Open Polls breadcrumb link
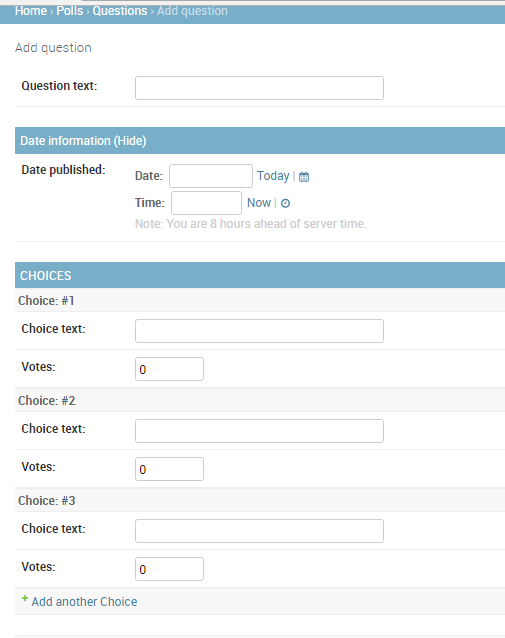Screen dimensions: 505x638 click(x=70, y=11)
